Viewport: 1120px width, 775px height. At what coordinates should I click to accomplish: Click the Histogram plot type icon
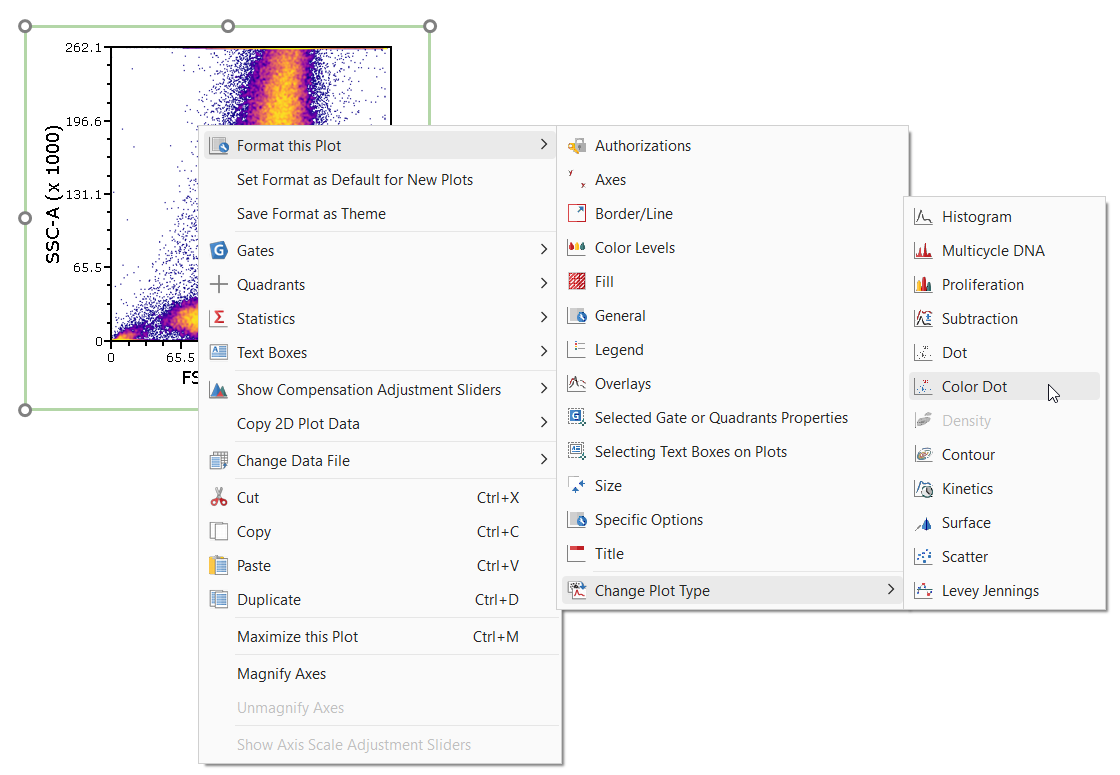coord(924,217)
